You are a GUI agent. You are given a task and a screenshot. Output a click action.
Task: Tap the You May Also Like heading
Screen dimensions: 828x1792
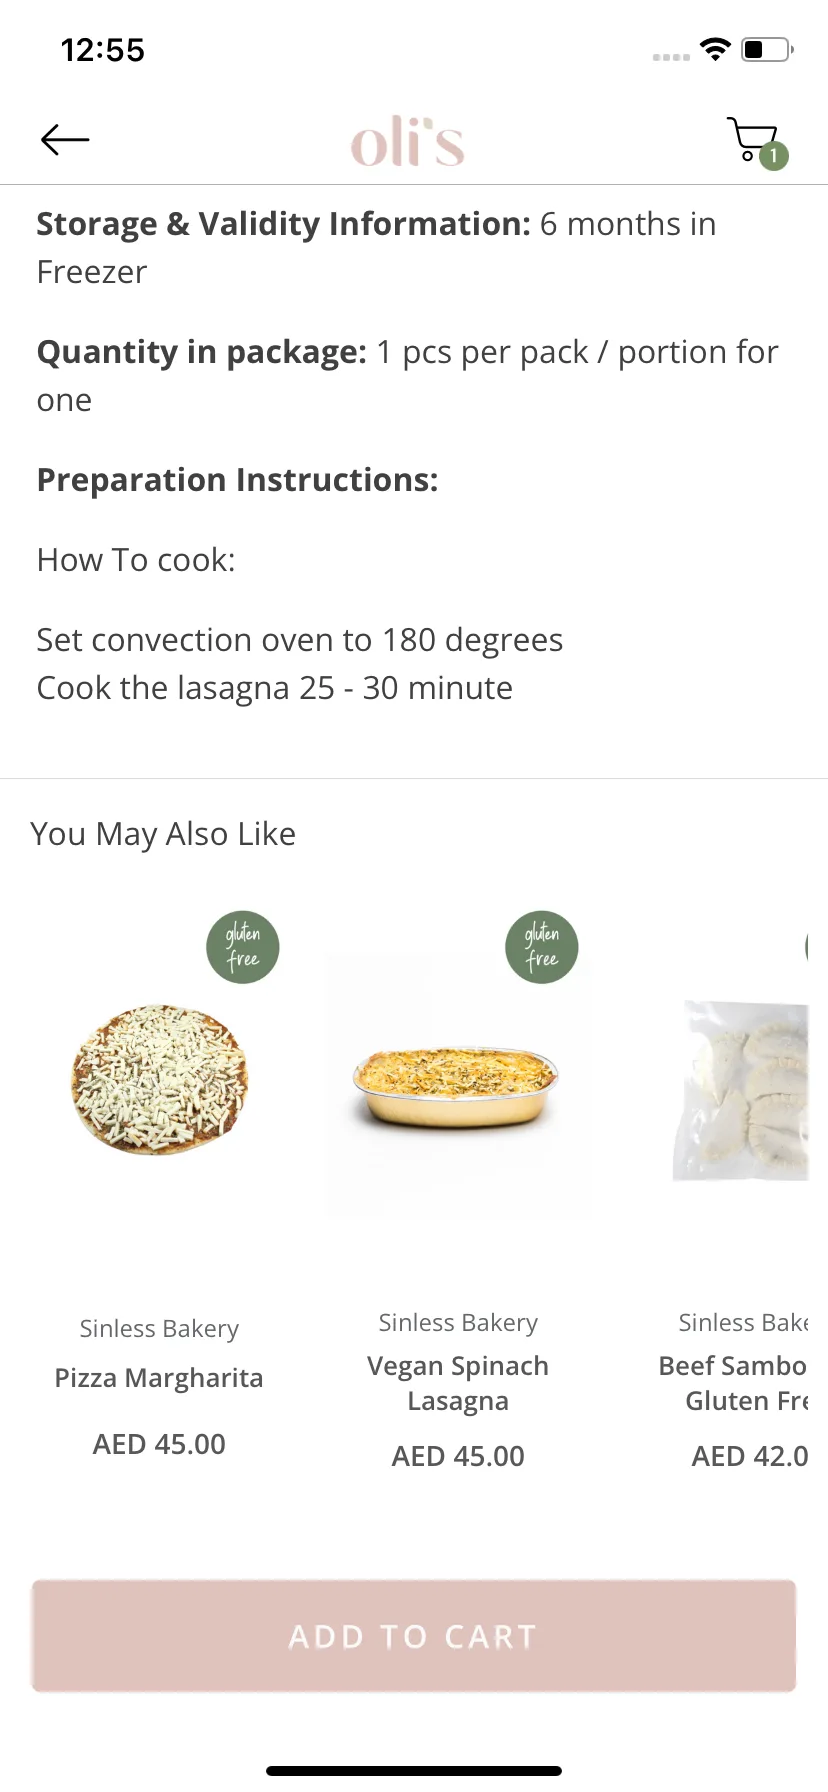tap(163, 834)
